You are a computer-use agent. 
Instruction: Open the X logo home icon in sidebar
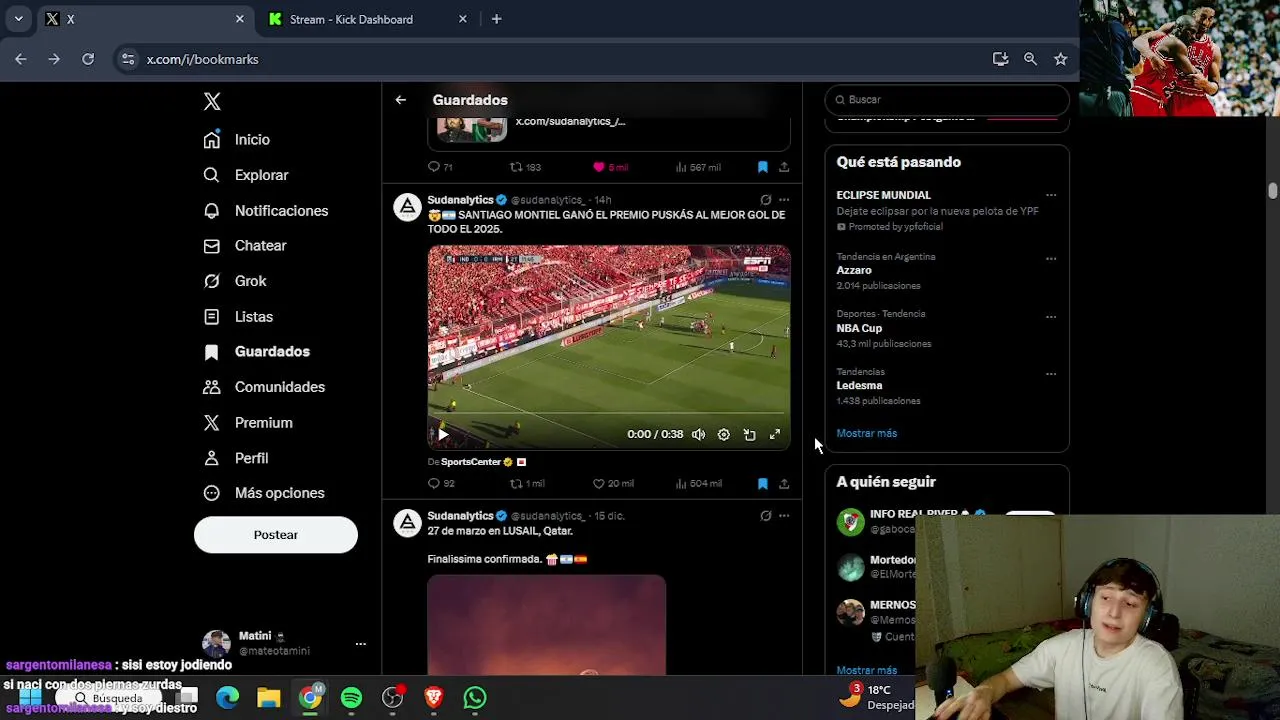(212, 101)
